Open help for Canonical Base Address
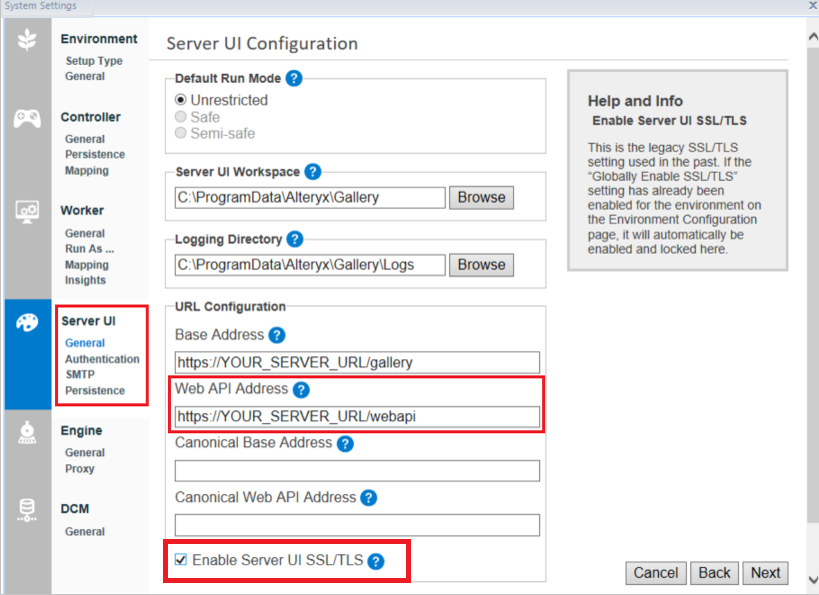The height and width of the screenshot is (595, 819). [x=344, y=444]
